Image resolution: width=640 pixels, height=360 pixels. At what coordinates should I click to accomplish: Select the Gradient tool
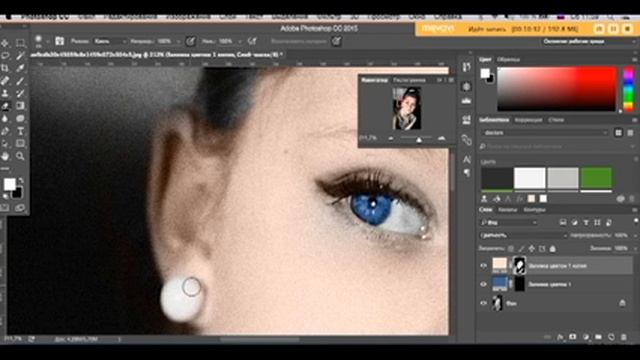20,106
